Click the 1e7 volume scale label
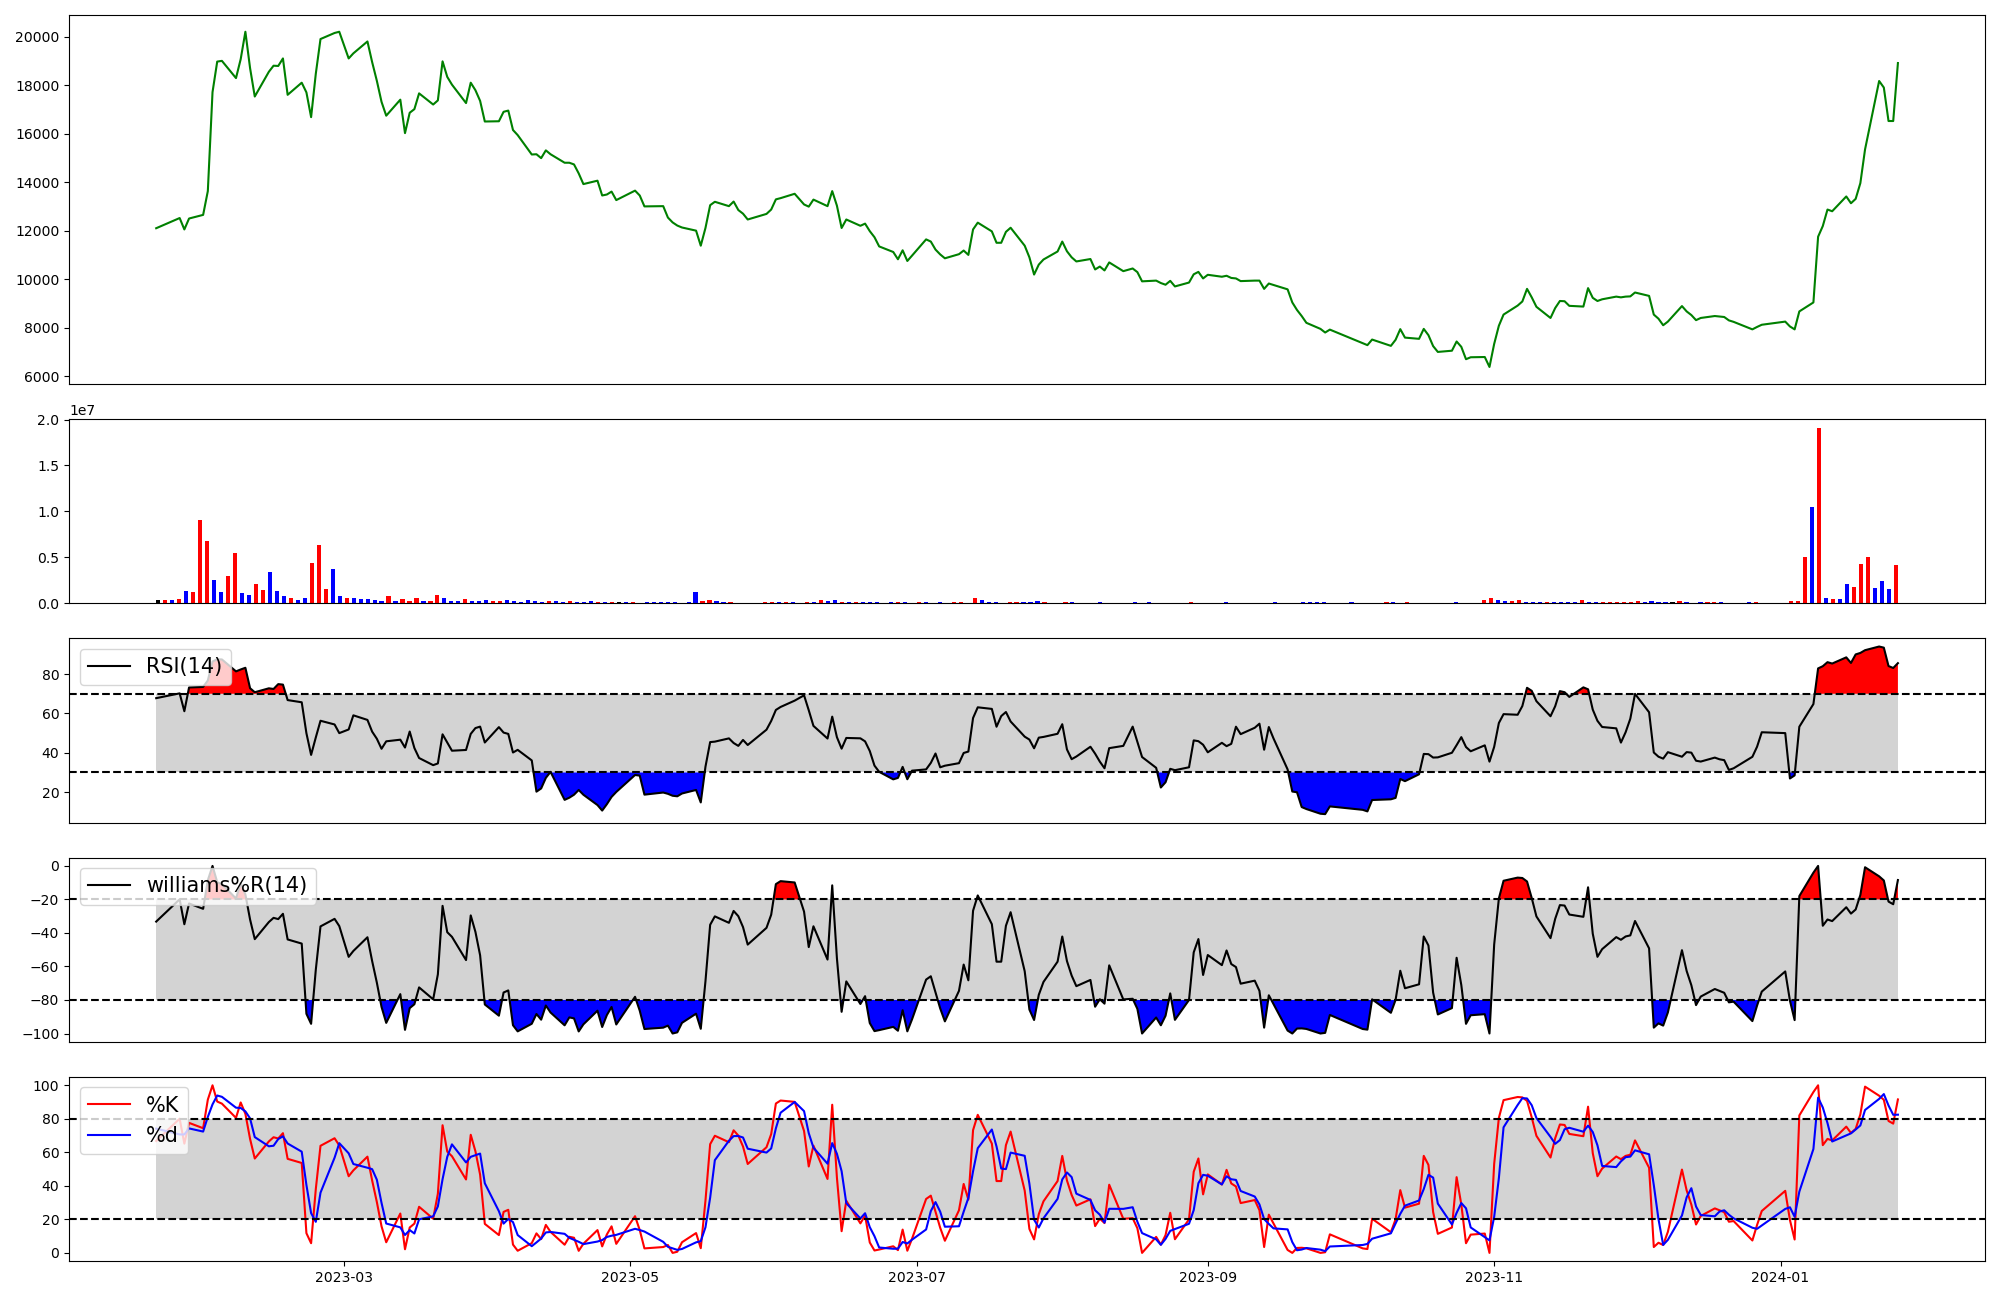Viewport: 2000px width, 1300px height. 82,411
